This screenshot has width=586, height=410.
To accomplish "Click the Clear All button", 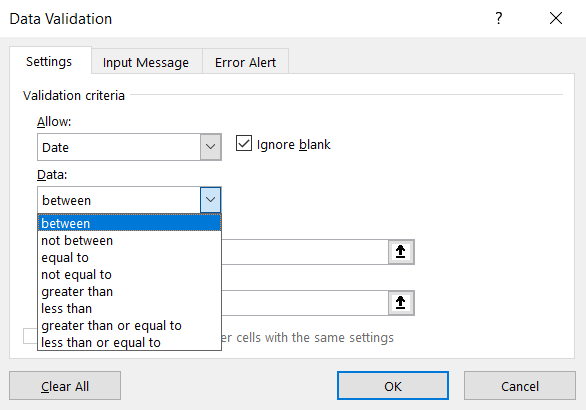I will point(65,386).
